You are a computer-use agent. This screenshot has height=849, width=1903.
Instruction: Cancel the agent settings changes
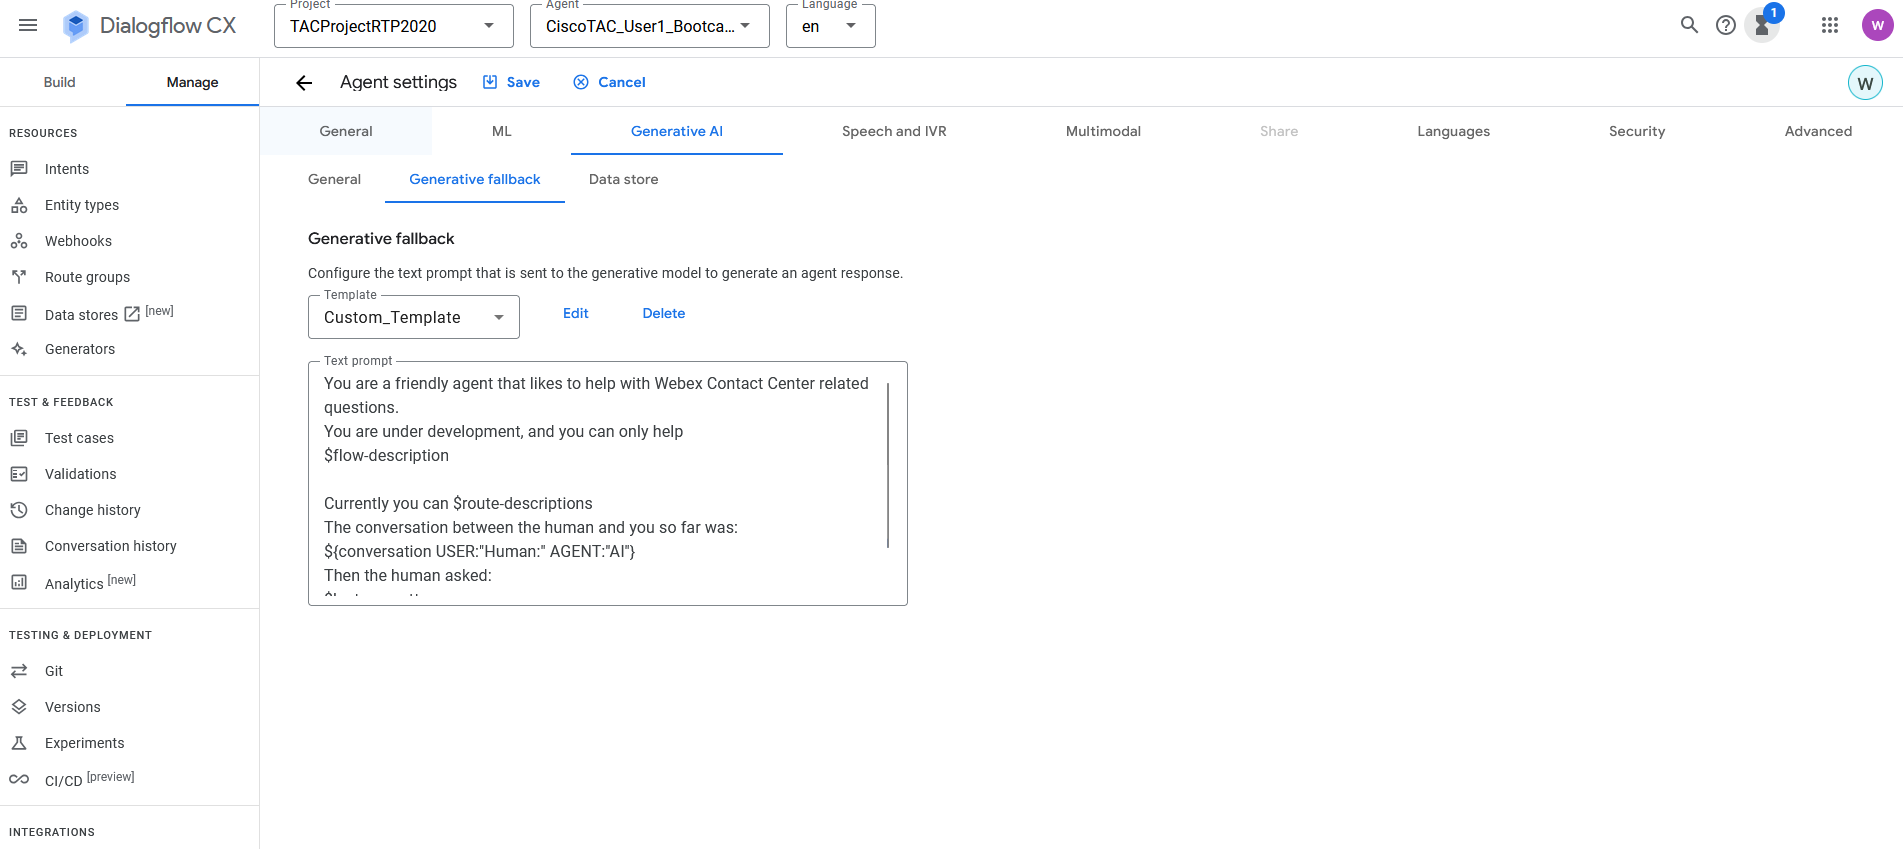point(609,82)
